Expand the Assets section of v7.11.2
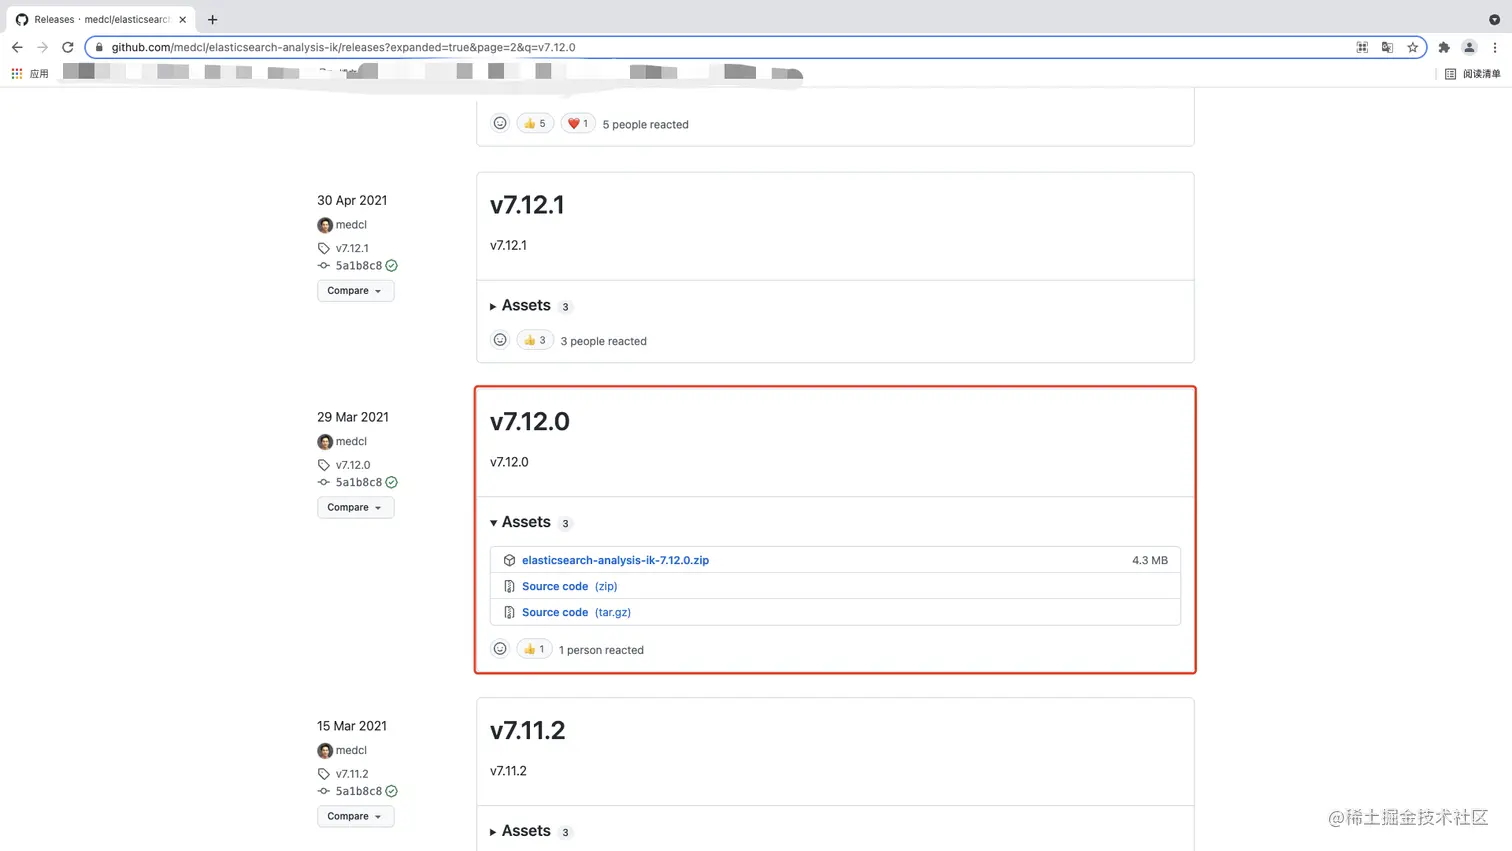This screenshot has height=851, width=1512. 528,831
